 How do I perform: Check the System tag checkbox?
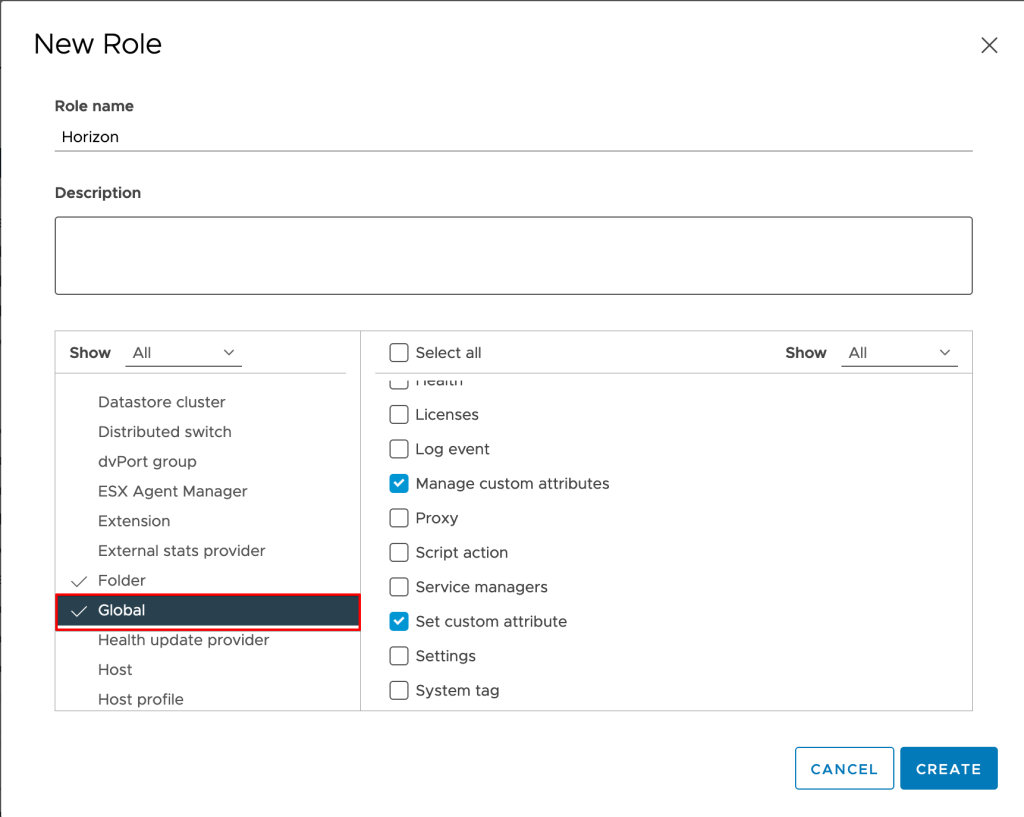399,691
